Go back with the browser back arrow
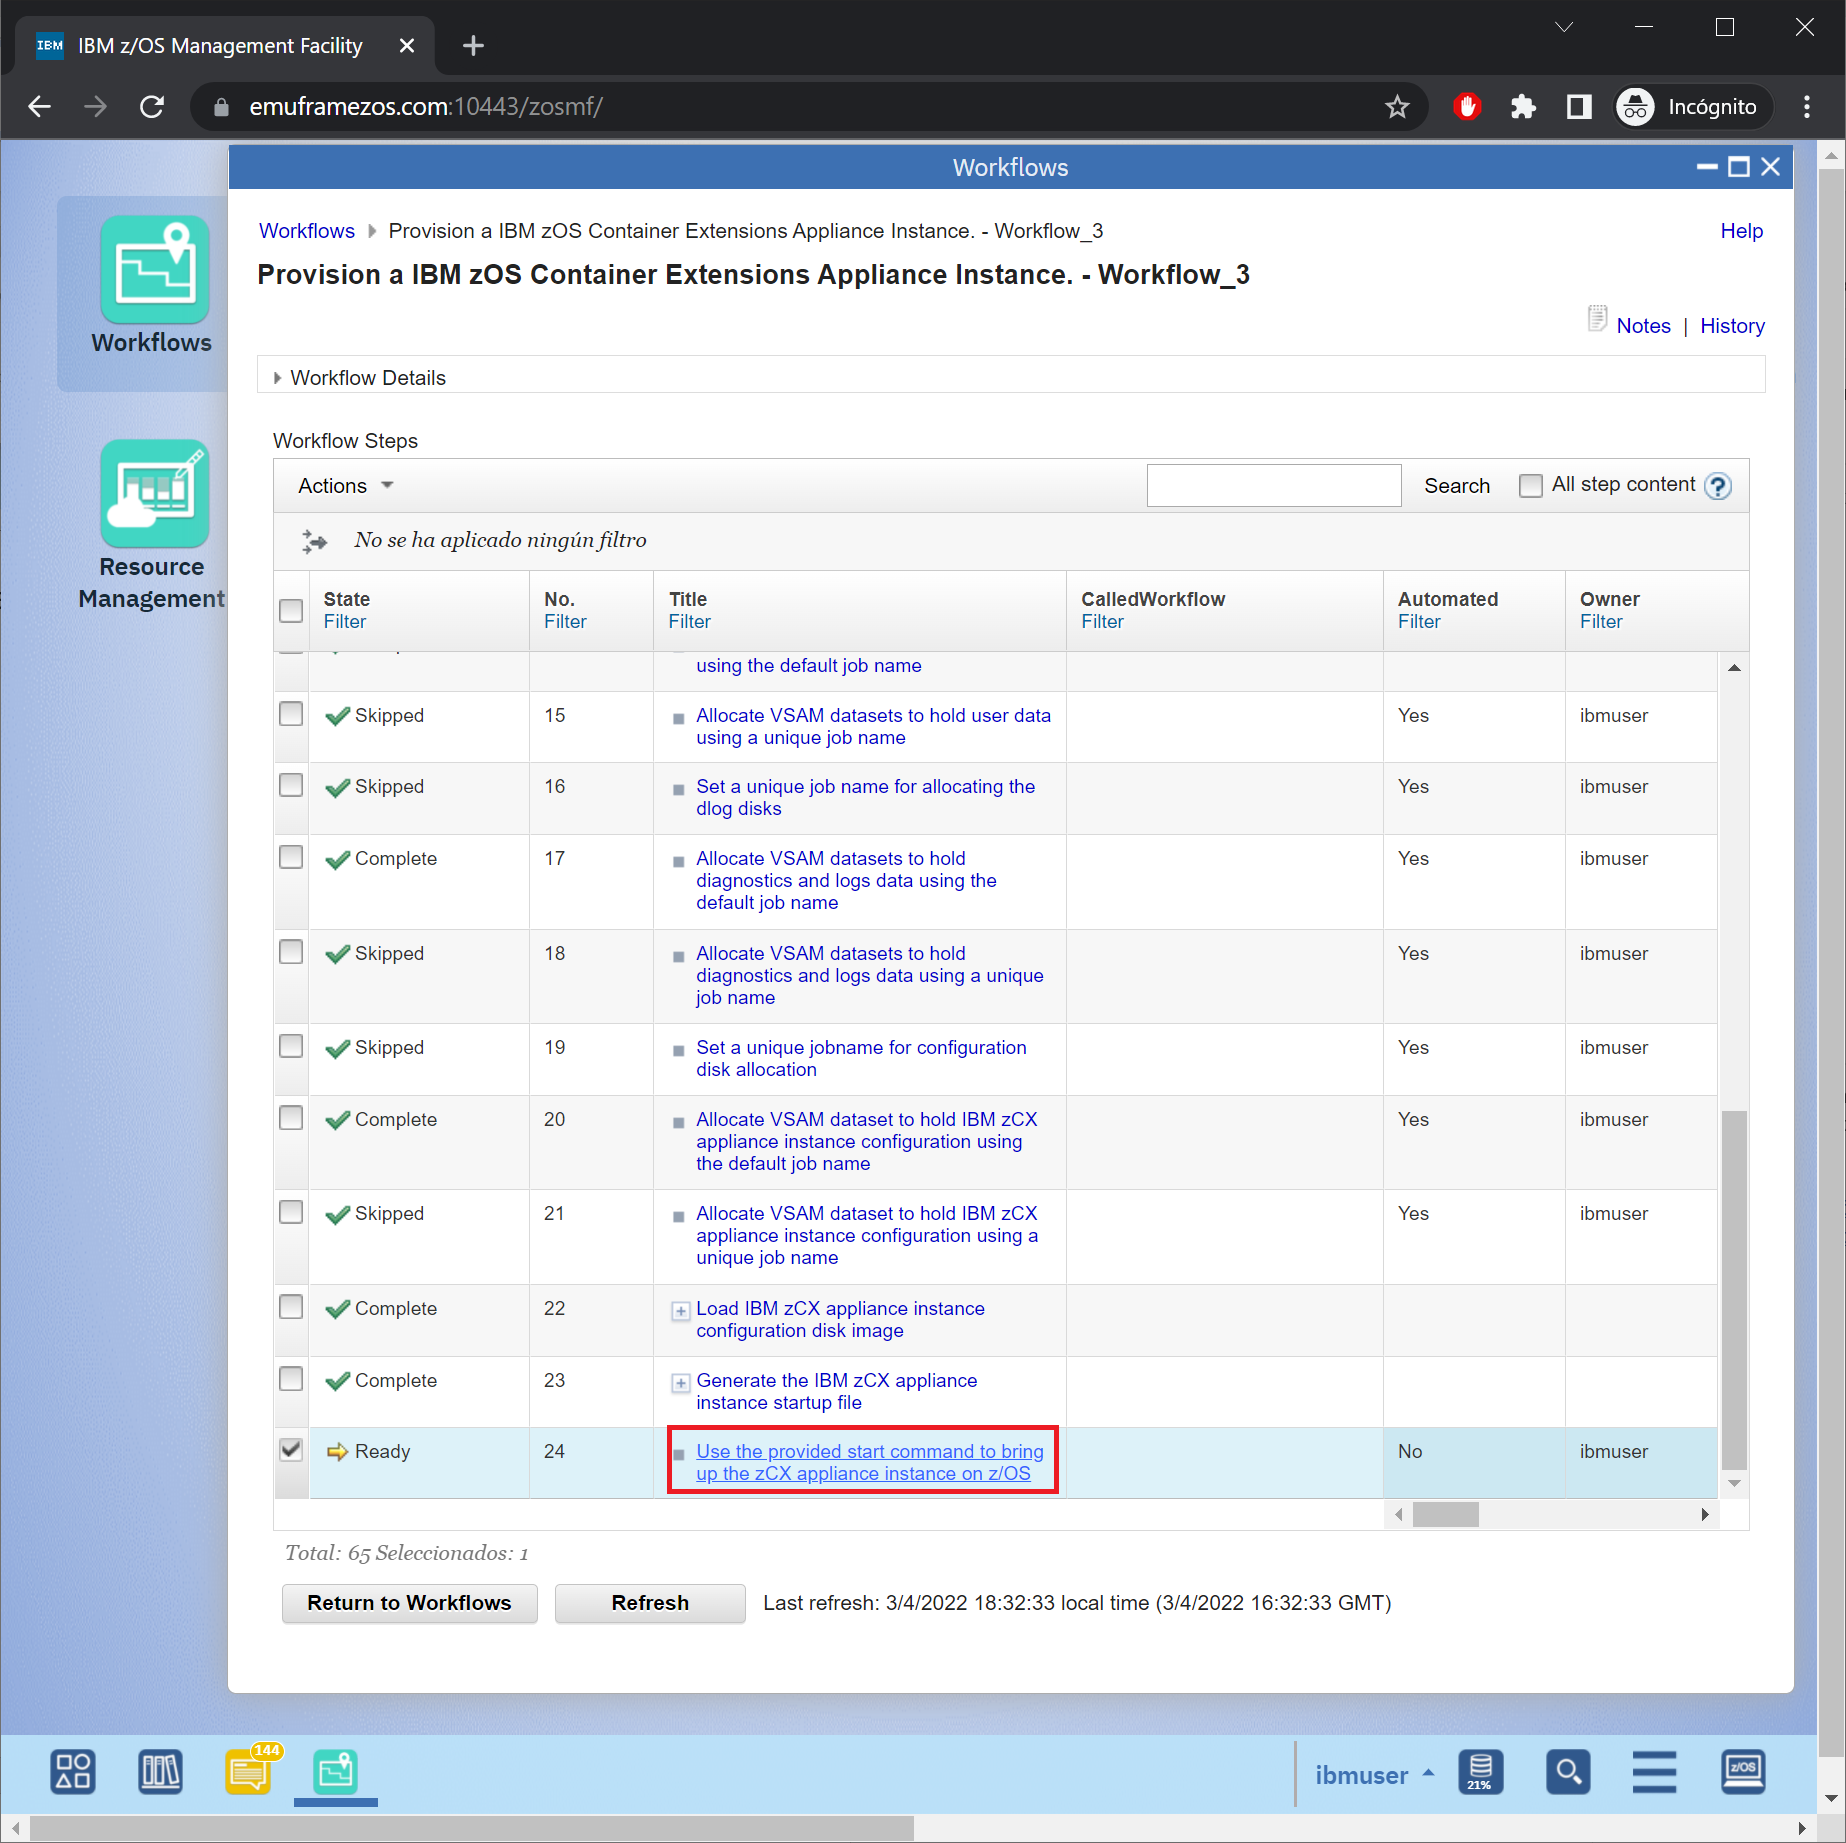This screenshot has height=1843, width=1846. [40, 107]
